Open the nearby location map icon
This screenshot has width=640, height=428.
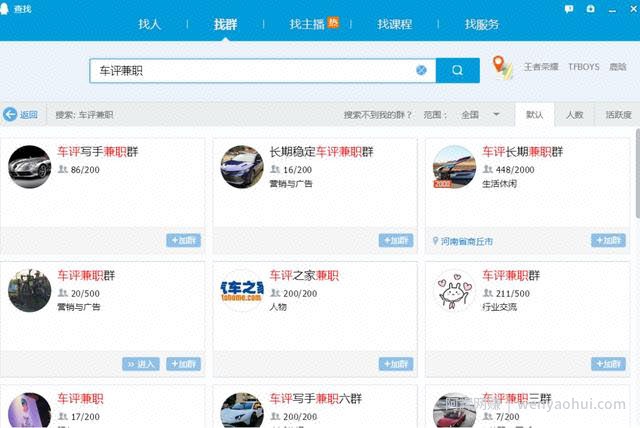(x=502, y=67)
